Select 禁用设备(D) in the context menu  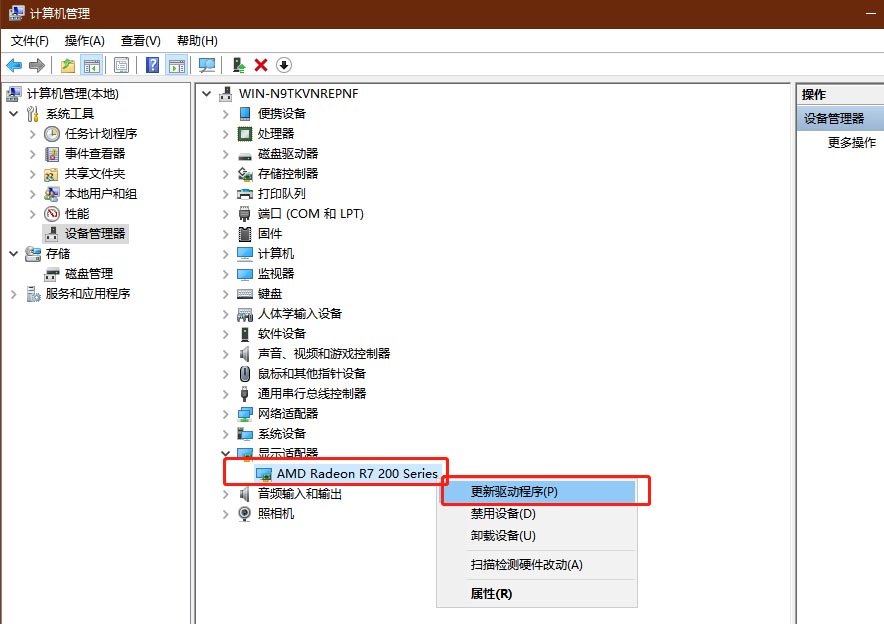tap(503, 514)
